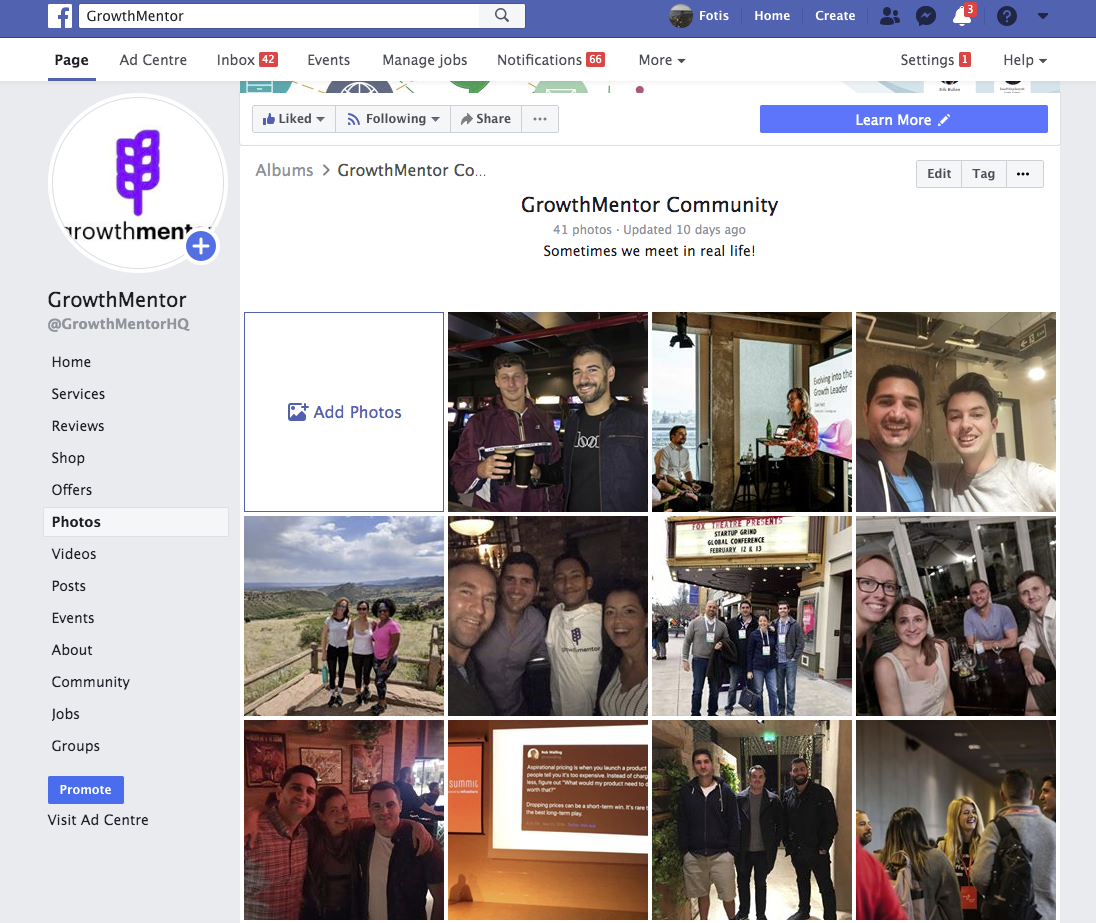
Task: Open album options ellipsis next to Tag
Action: click(1023, 173)
